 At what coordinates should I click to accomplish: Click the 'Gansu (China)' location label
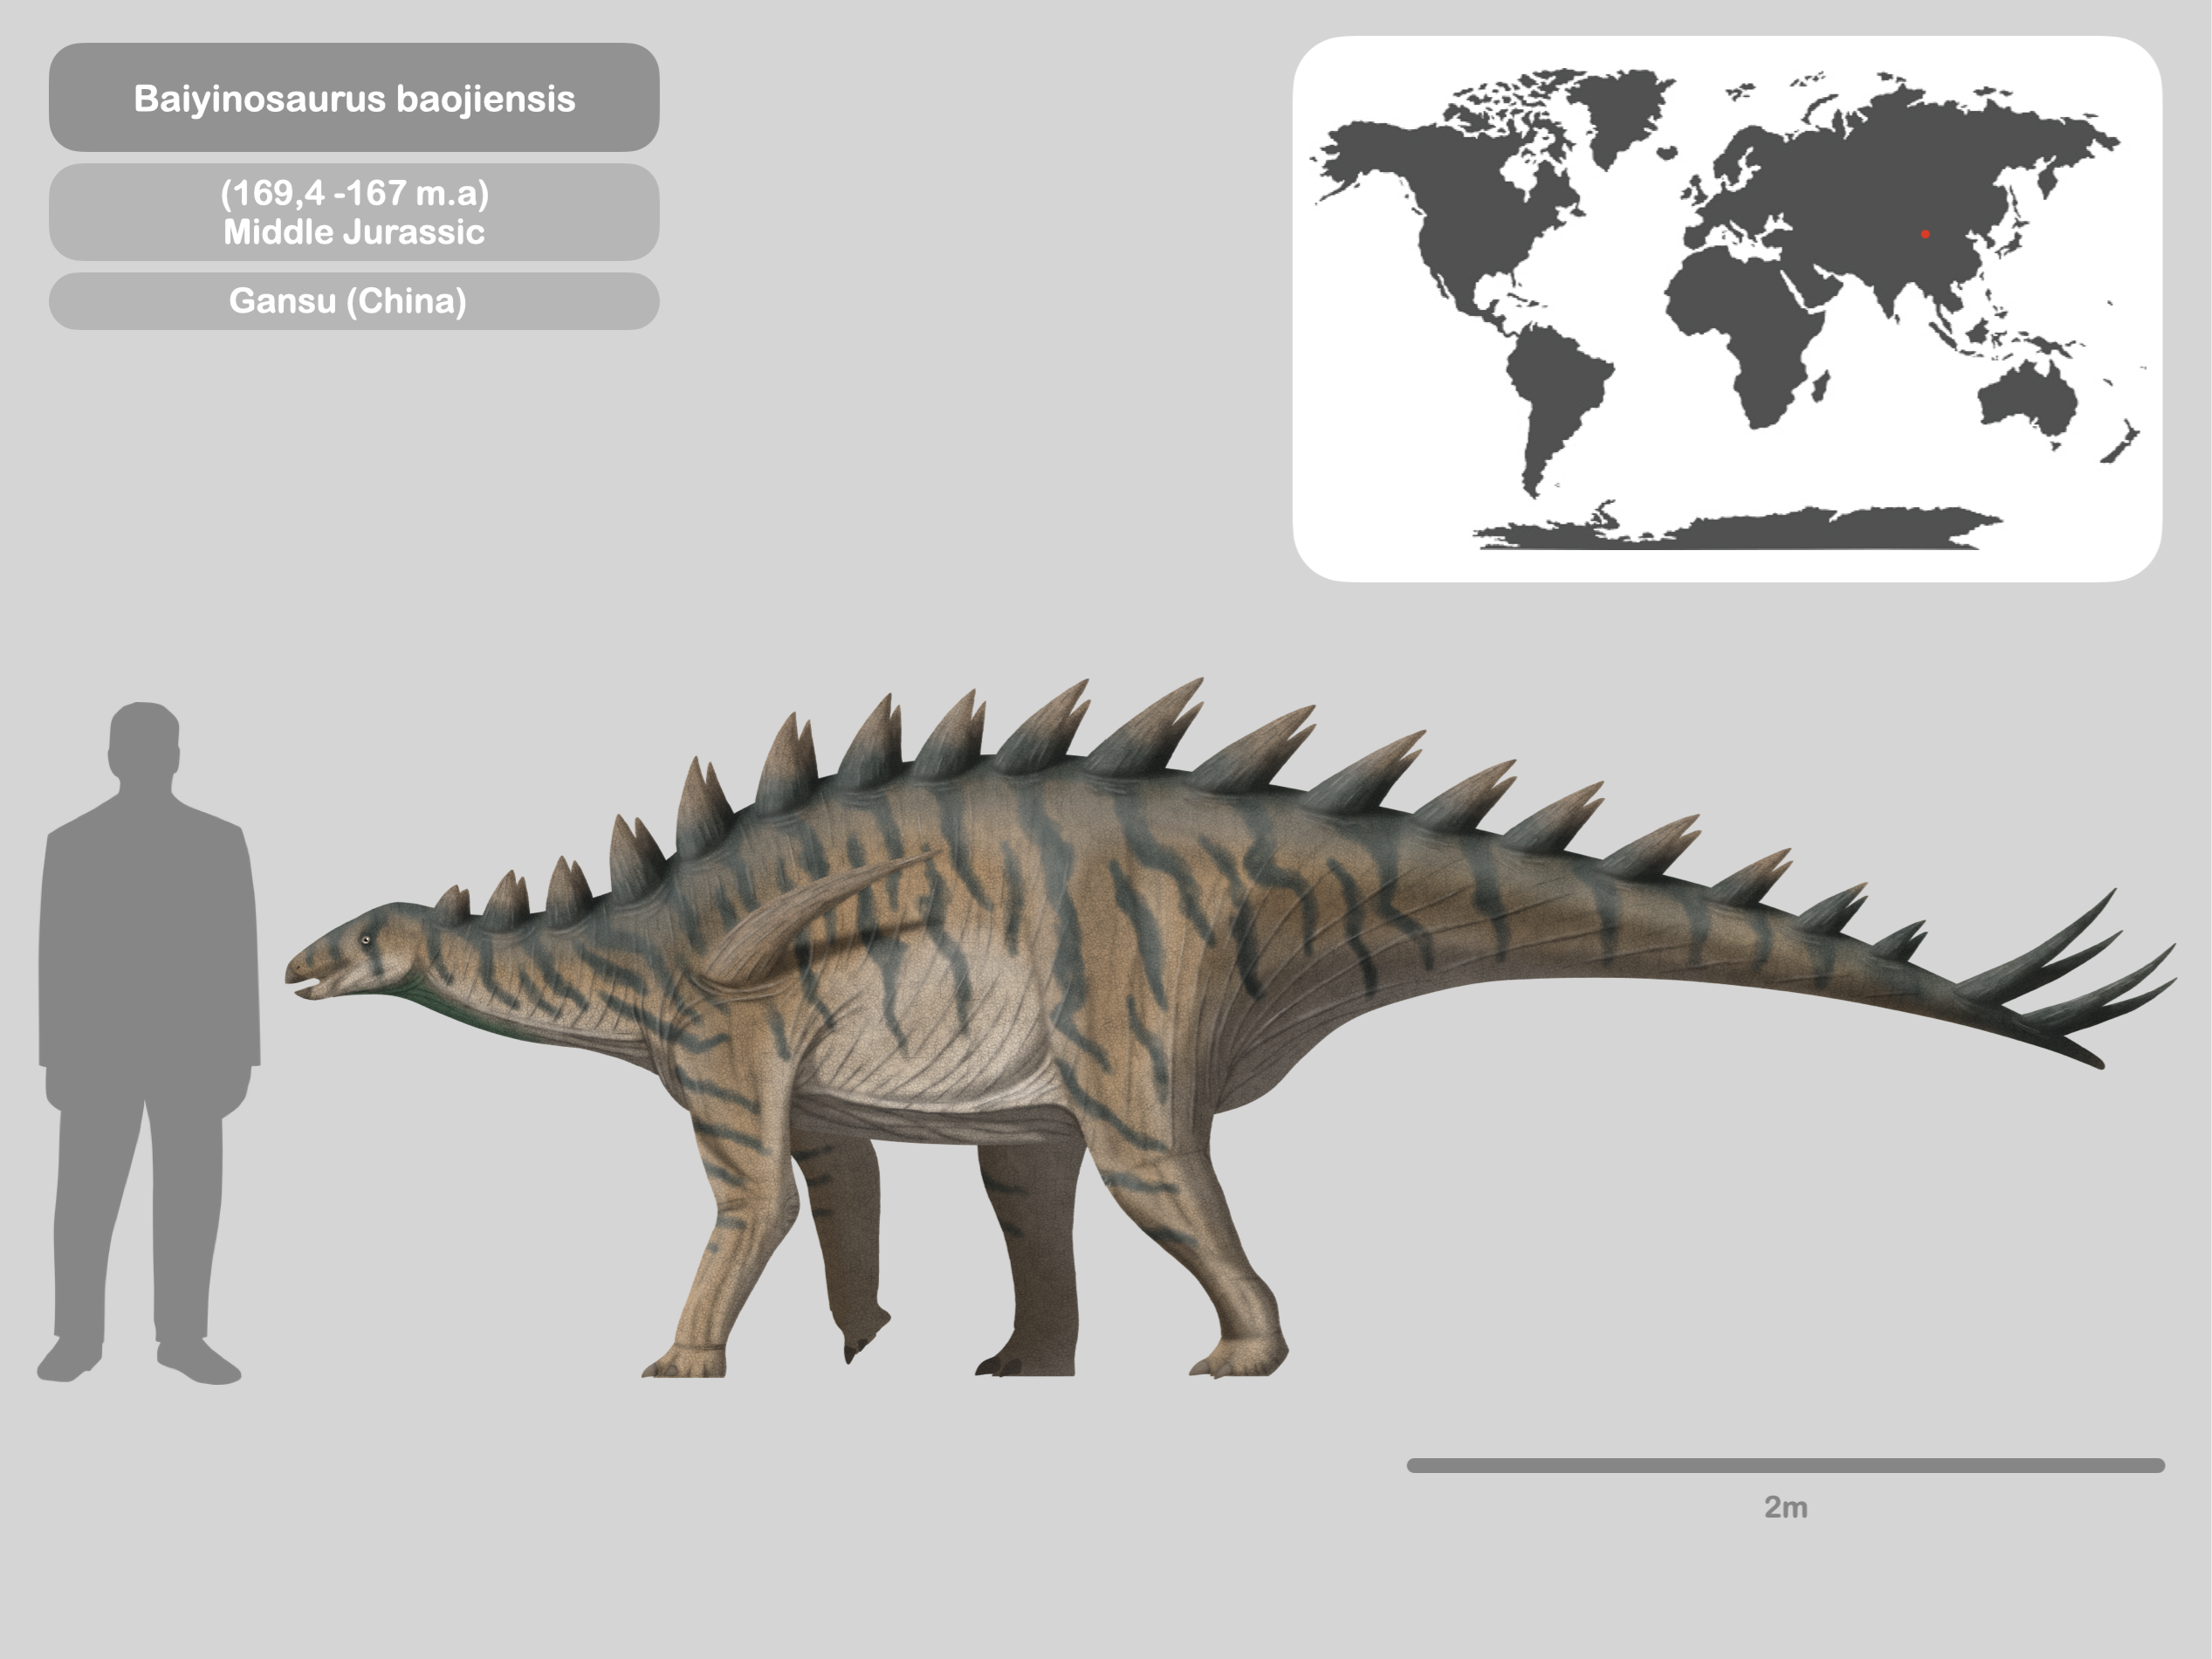[x=354, y=301]
